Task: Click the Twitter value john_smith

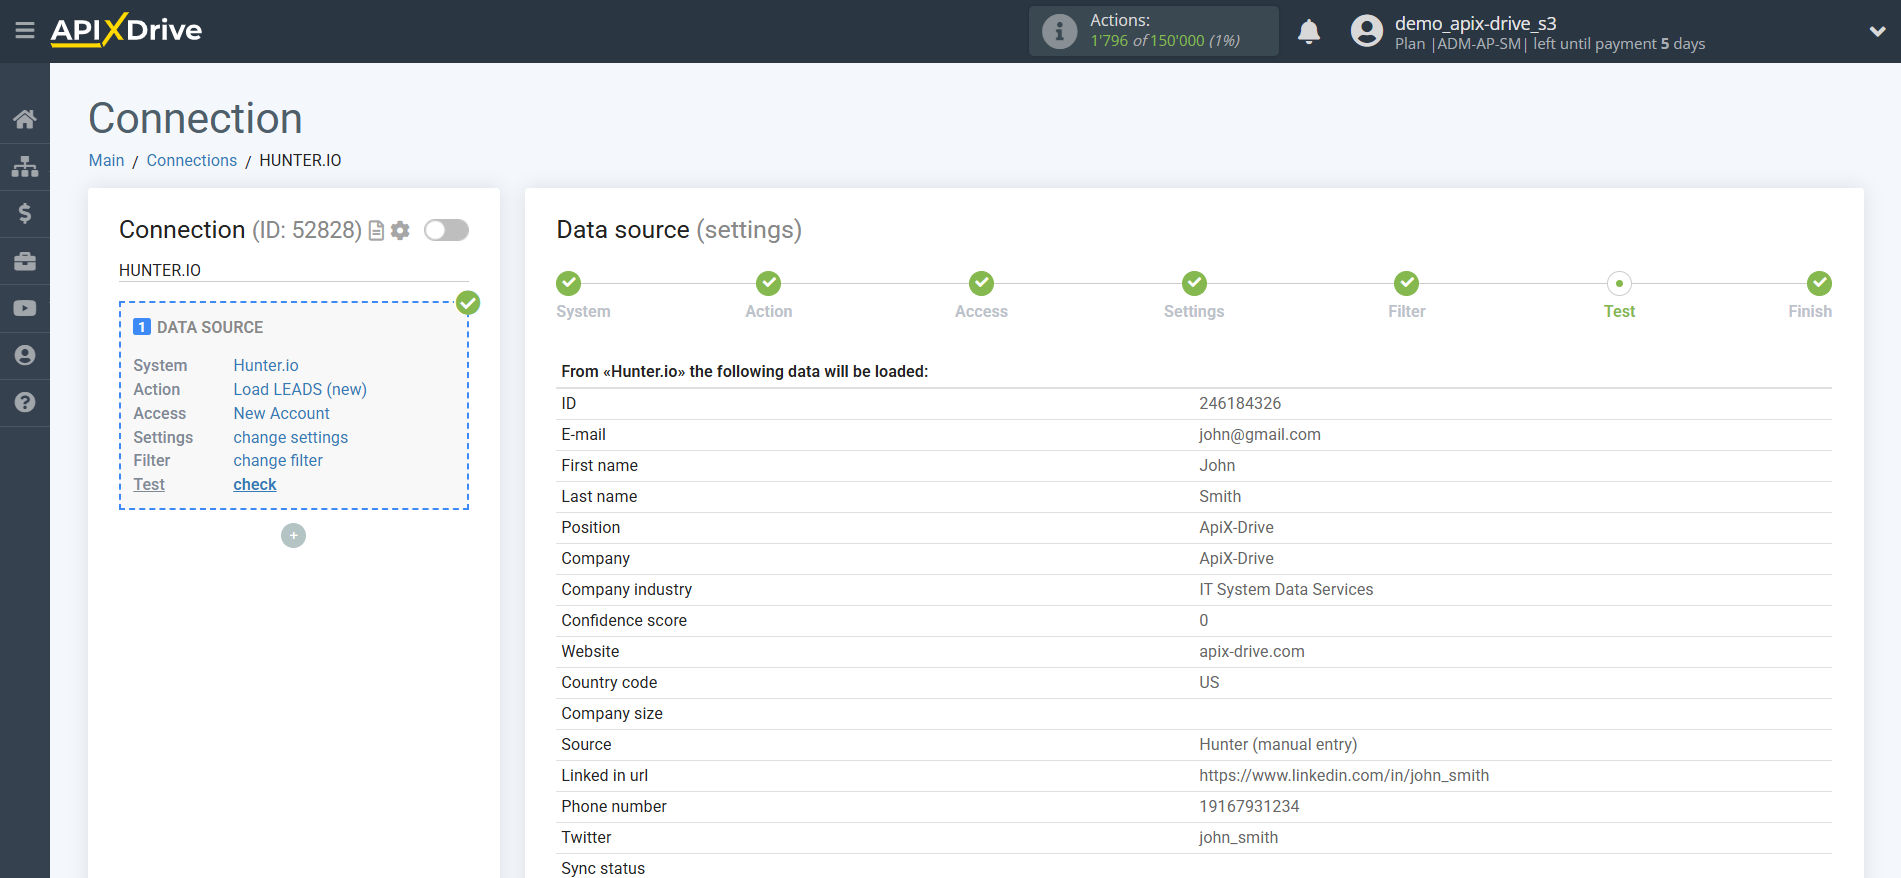Action: [x=1238, y=837]
